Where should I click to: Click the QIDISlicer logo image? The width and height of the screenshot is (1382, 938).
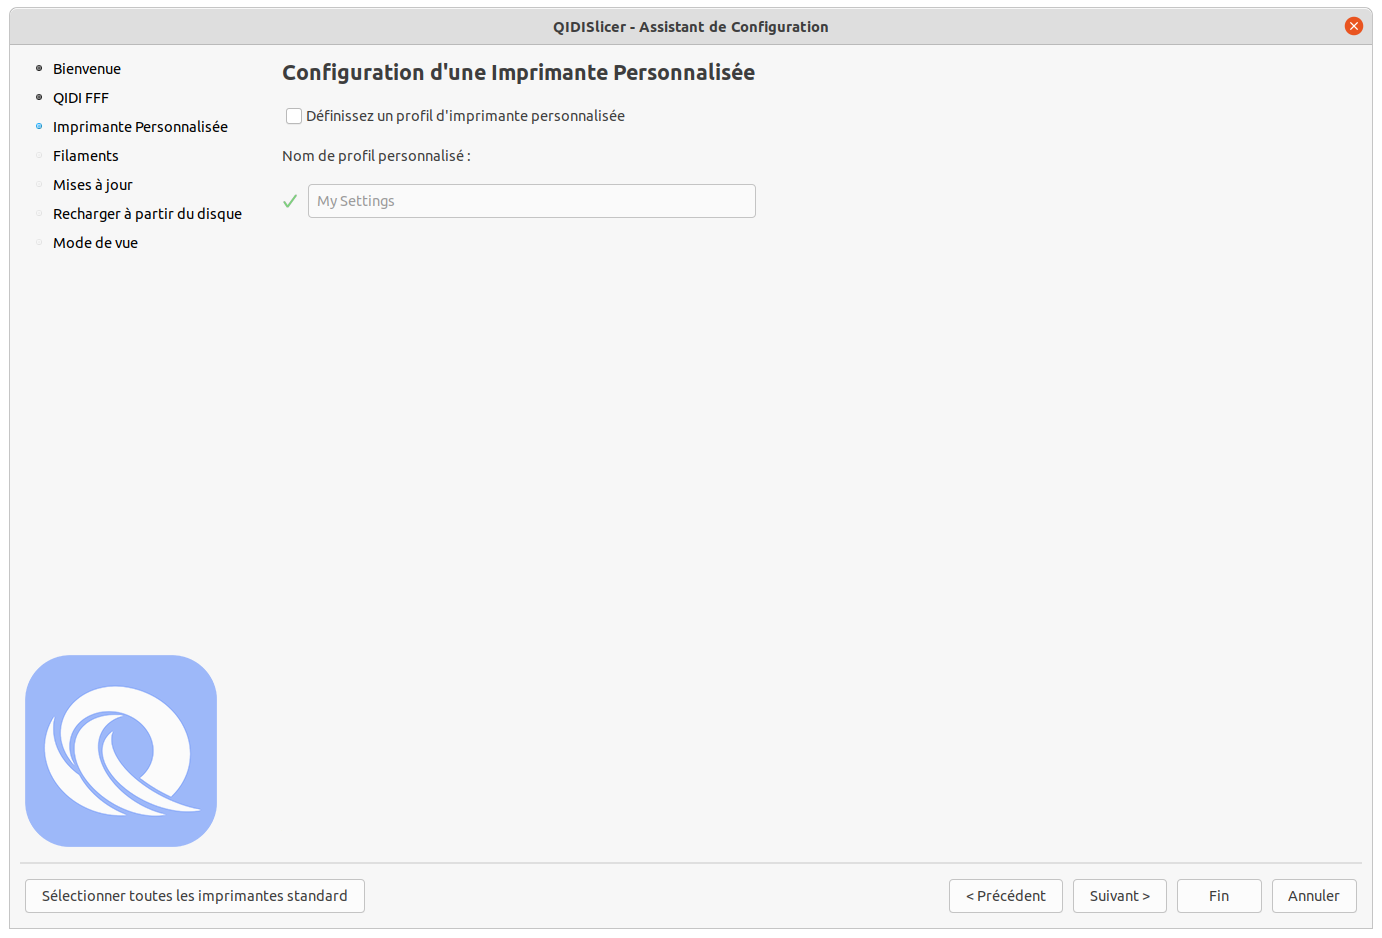[x=121, y=751]
